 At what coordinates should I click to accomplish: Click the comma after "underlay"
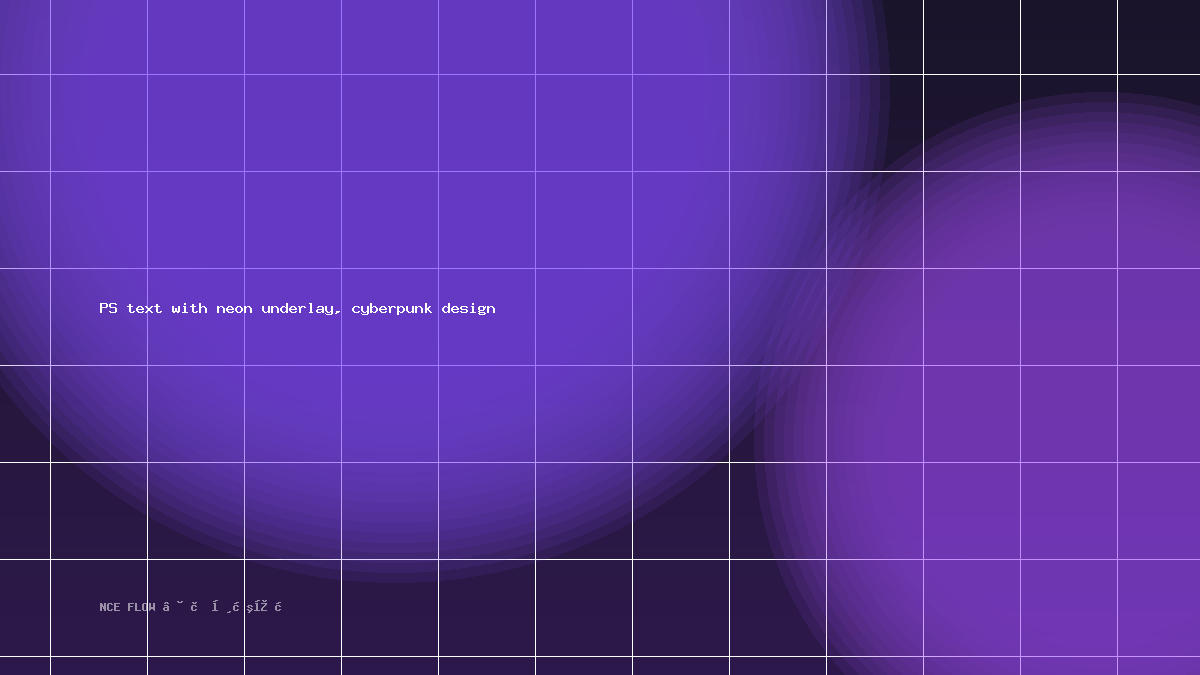[x=338, y=312]
